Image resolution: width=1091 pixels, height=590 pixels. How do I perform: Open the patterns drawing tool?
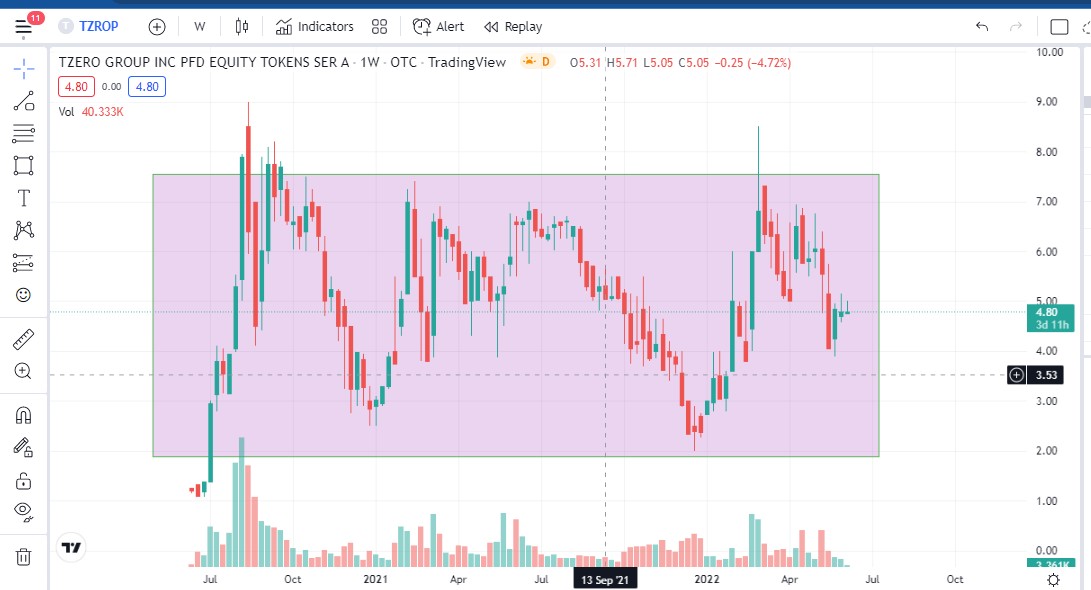pos(24,230)
